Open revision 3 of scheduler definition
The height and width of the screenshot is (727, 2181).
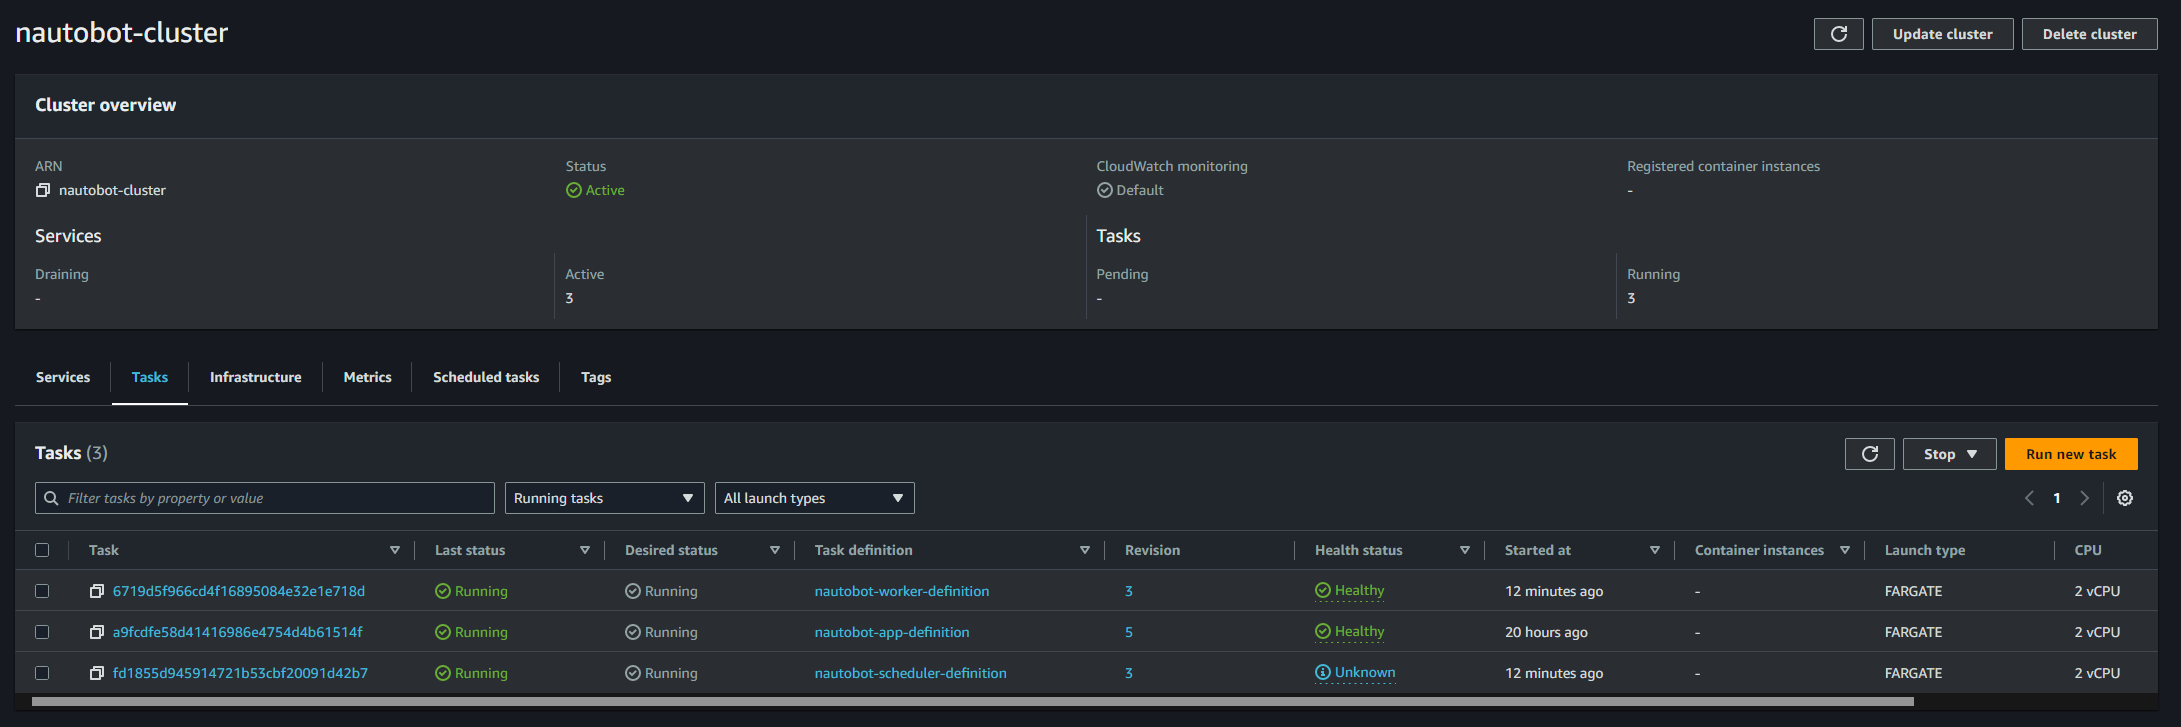[x=1129, y=673]
